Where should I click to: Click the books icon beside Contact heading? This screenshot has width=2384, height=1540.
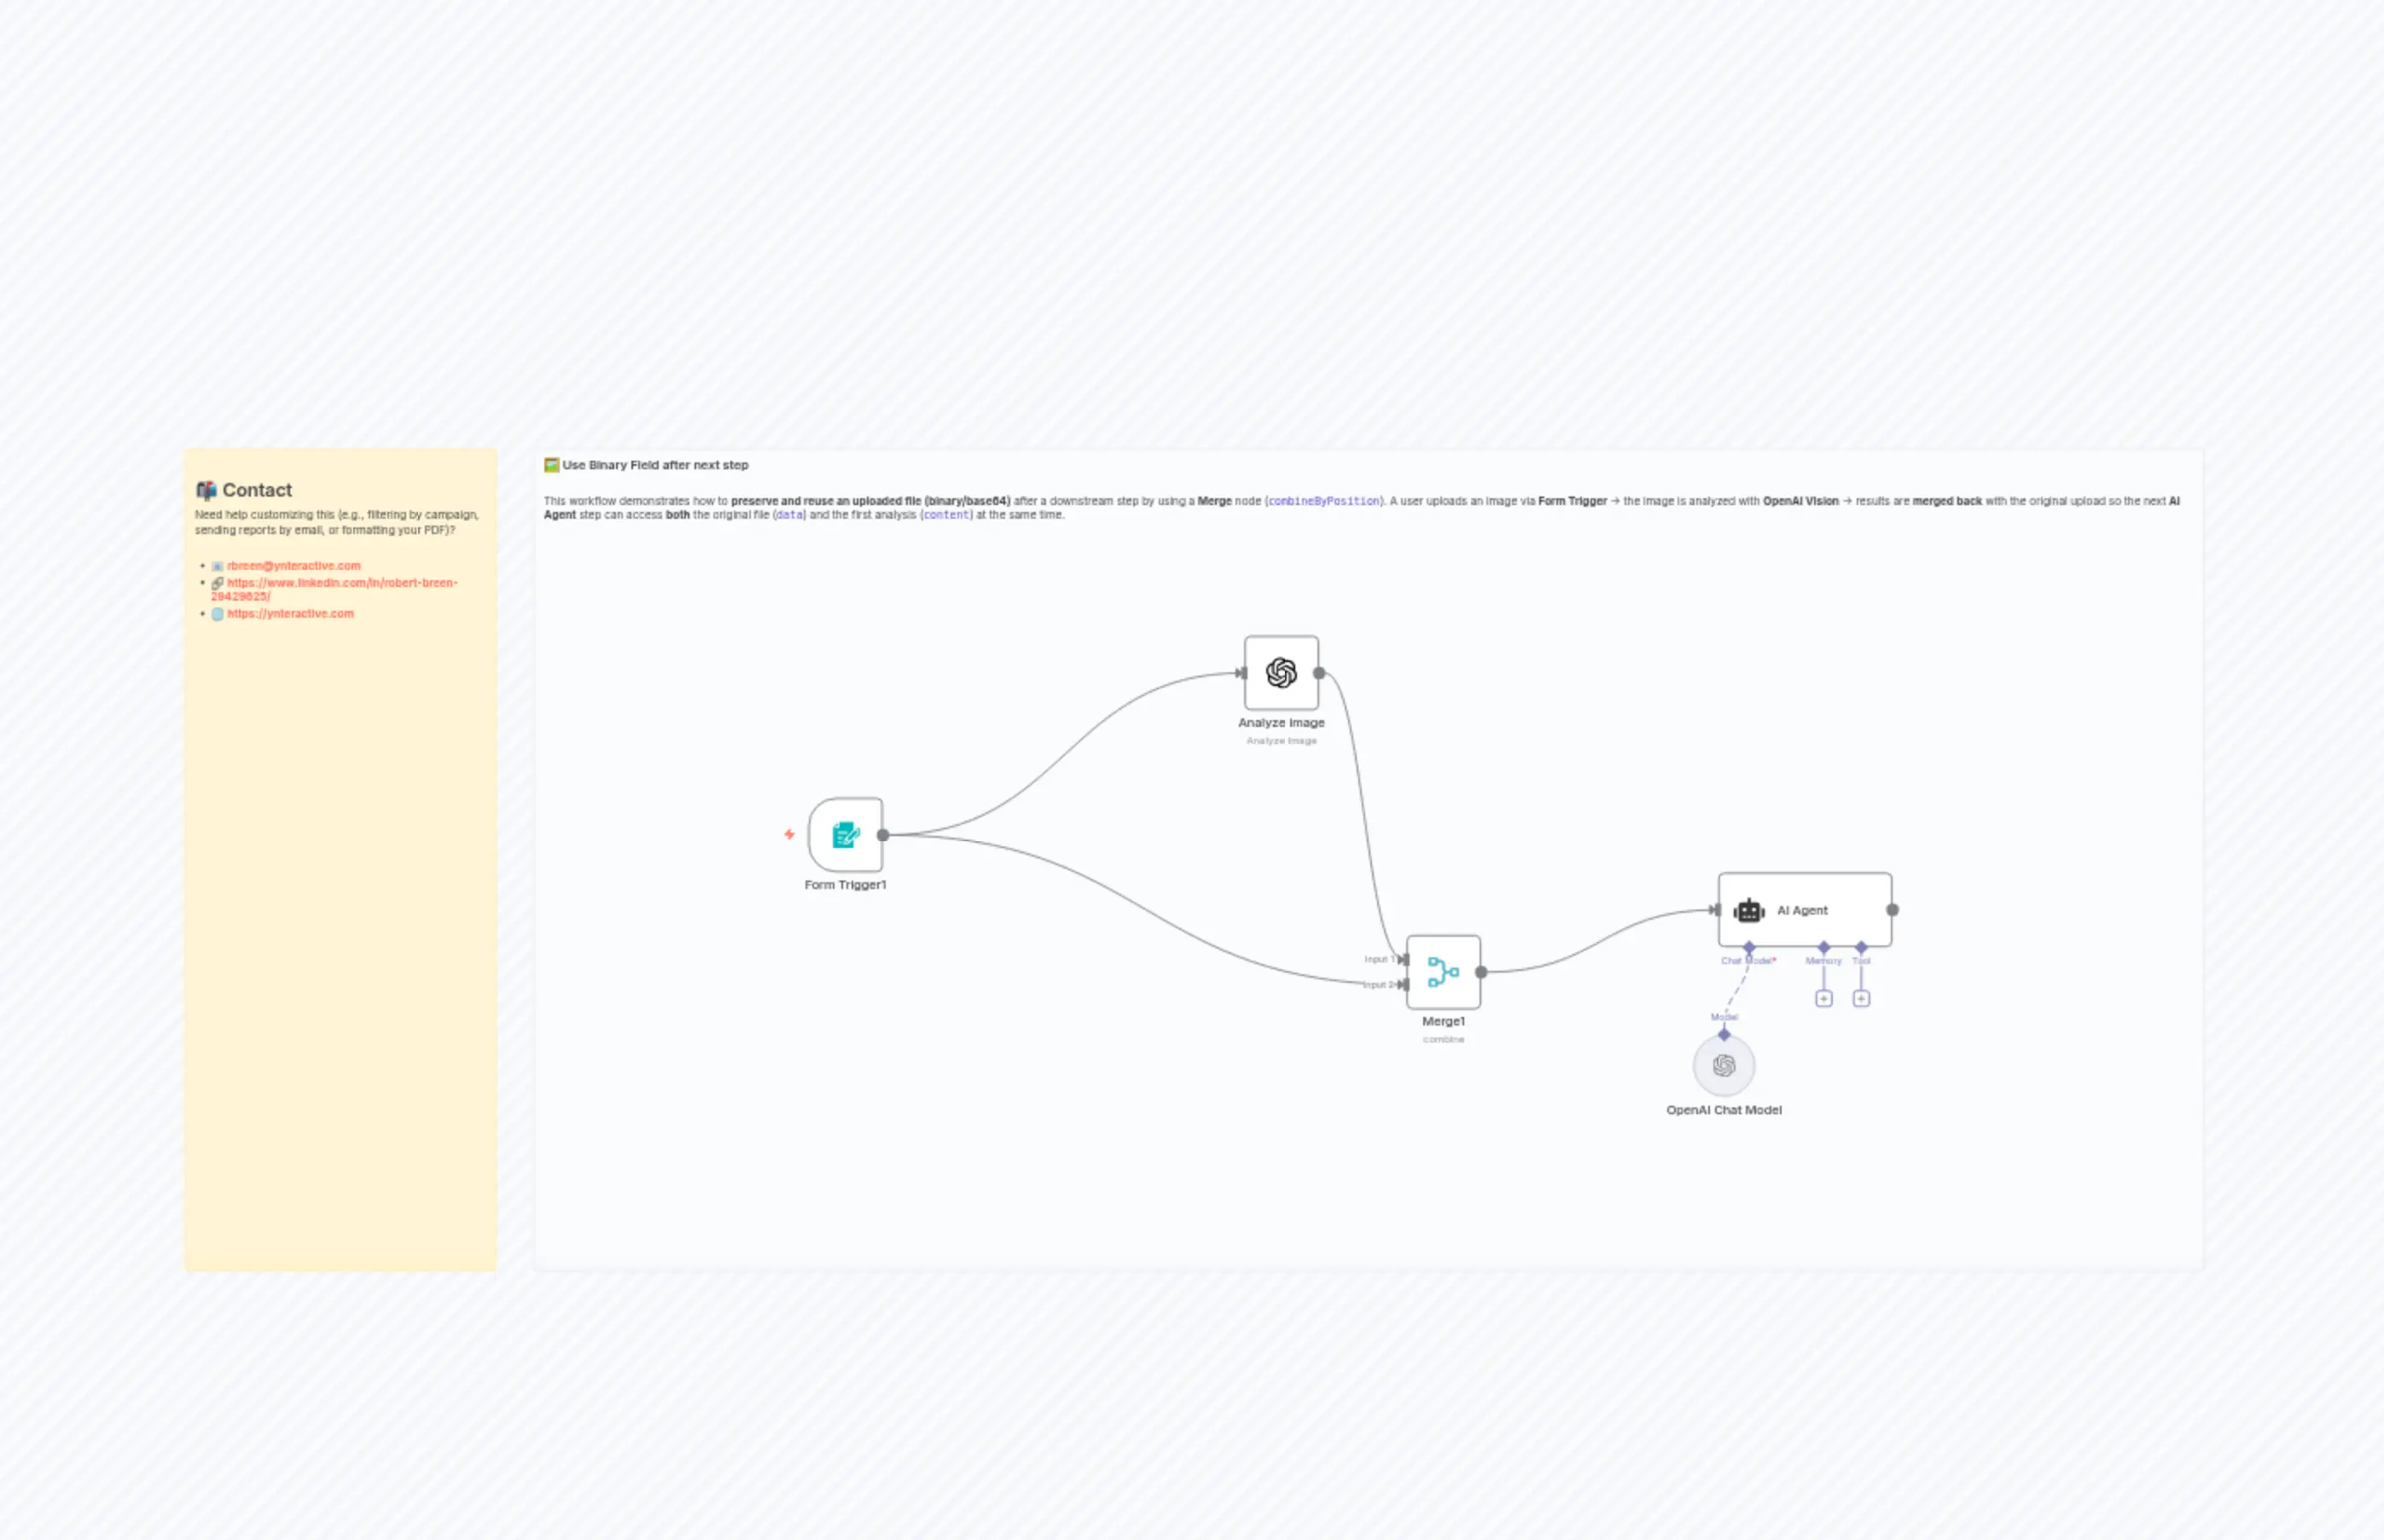[x=206, y=489]
